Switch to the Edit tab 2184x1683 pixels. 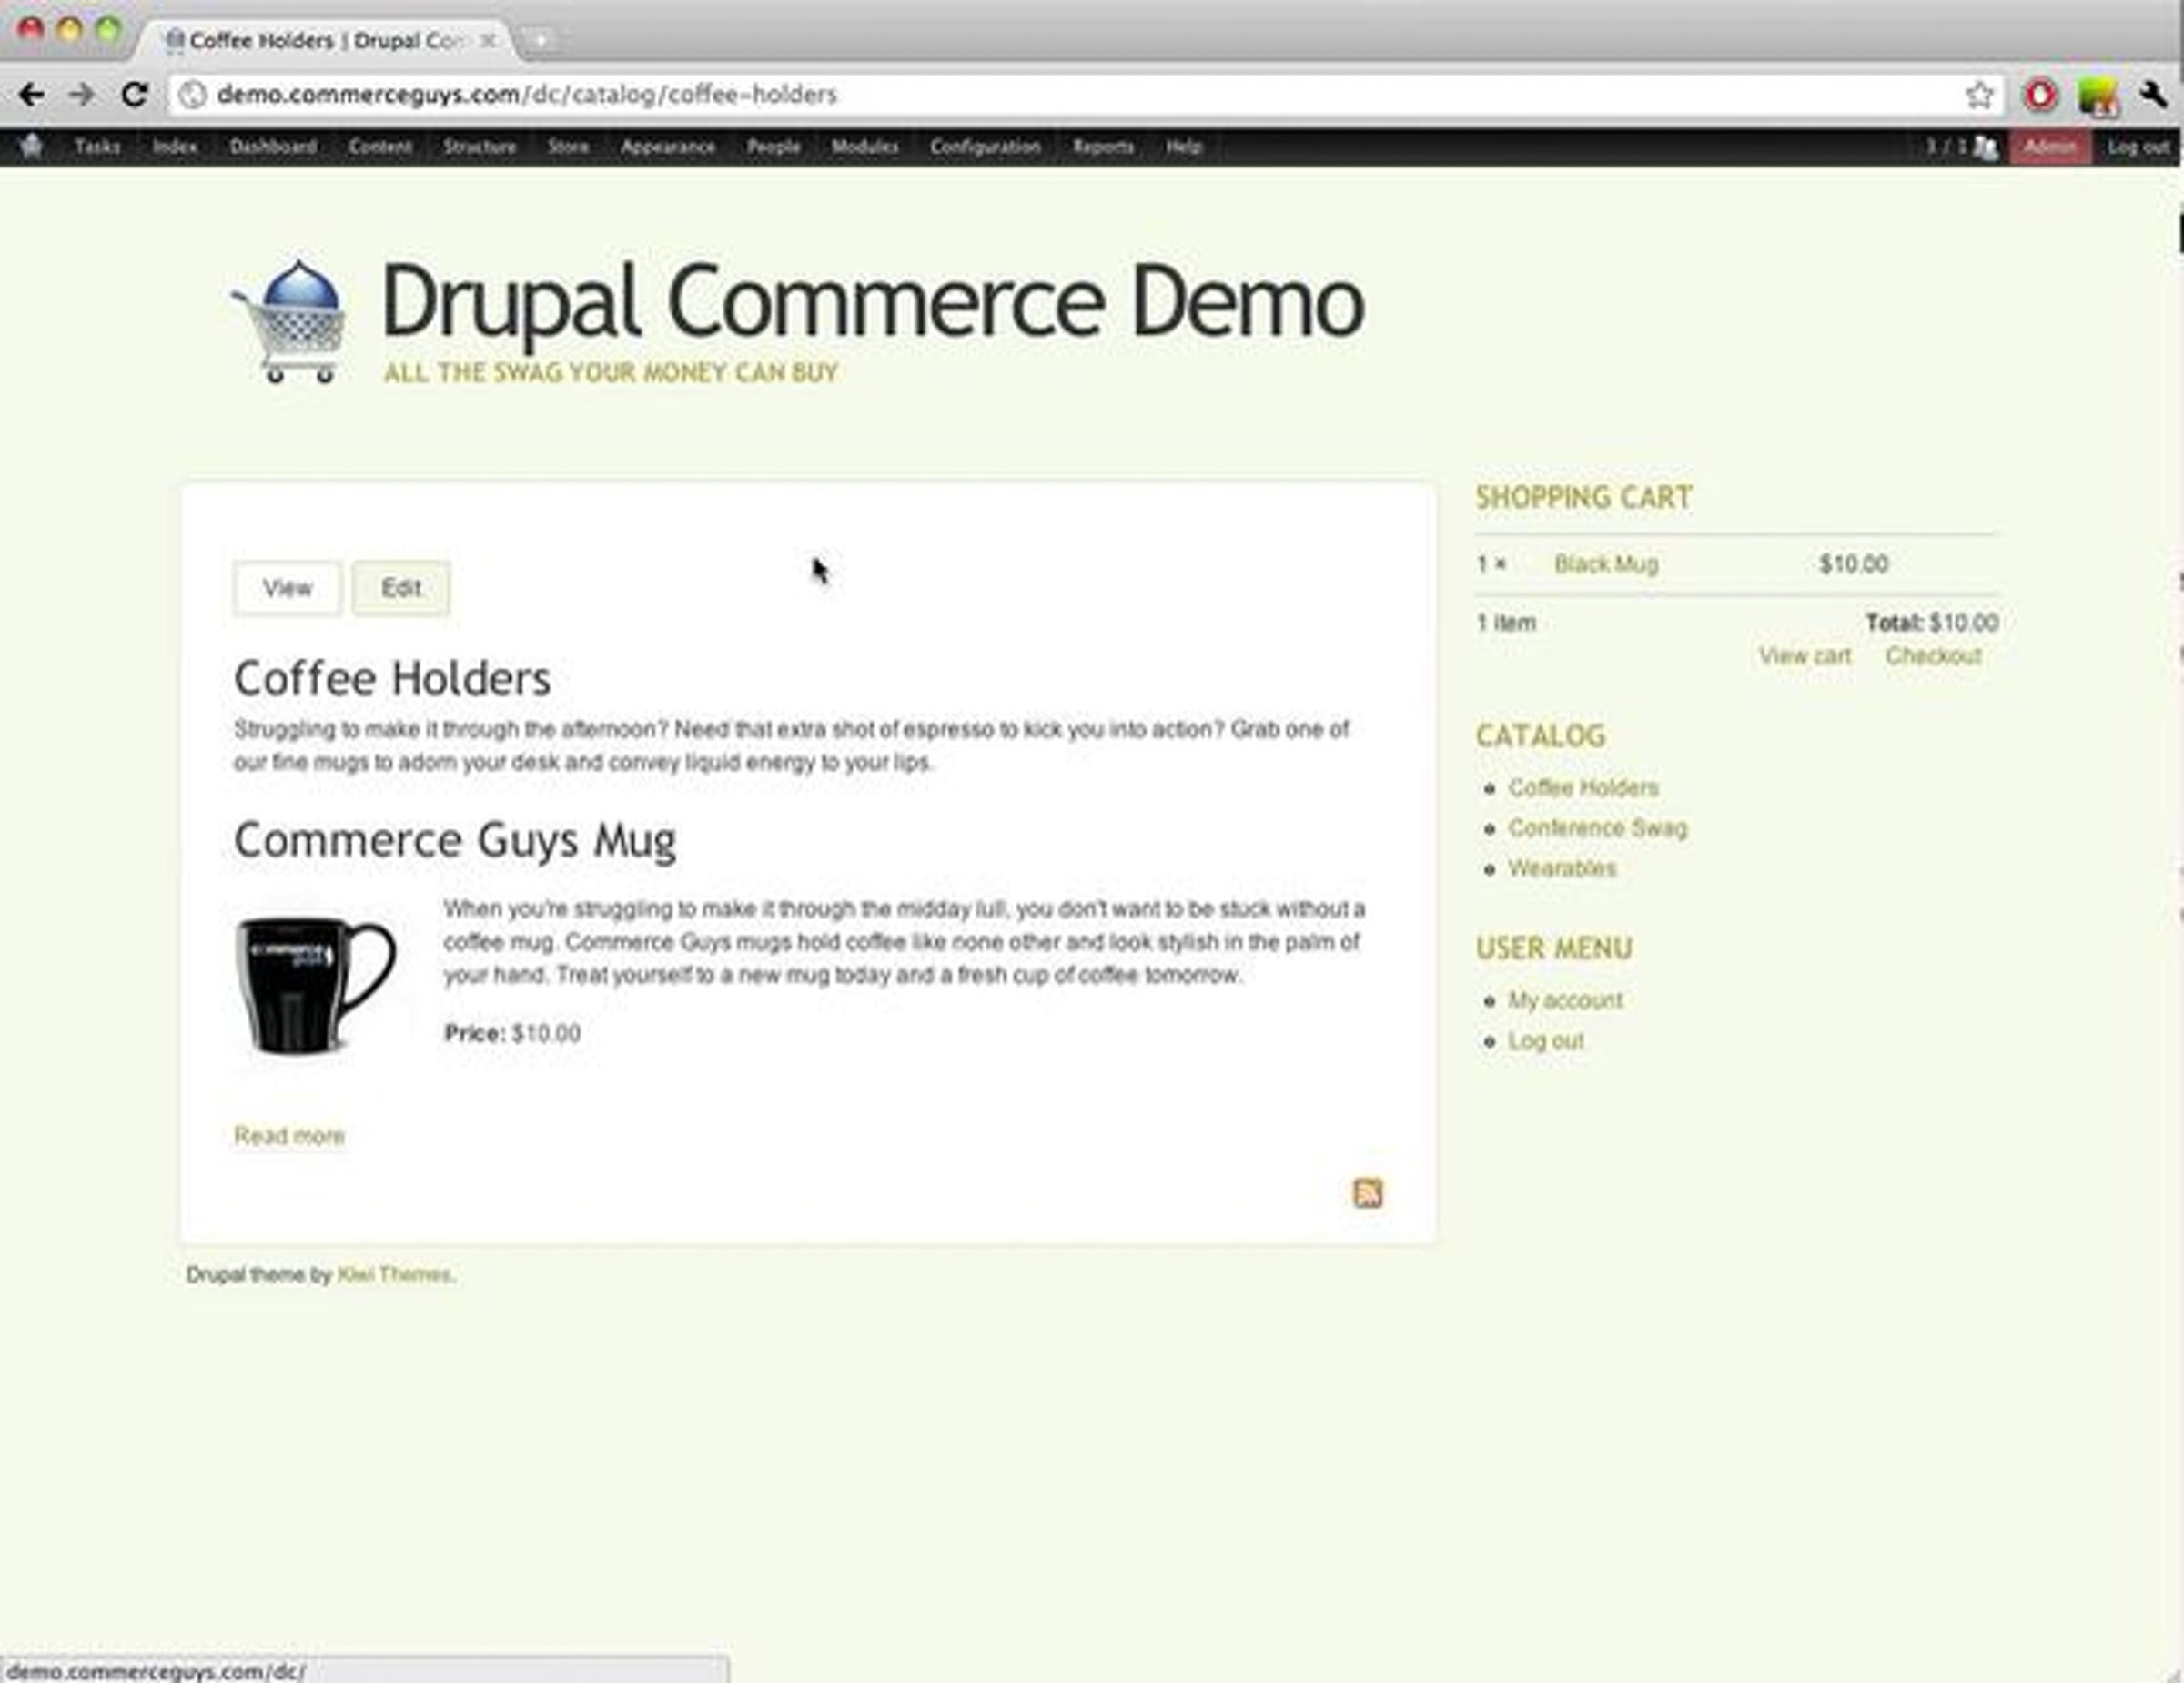point(401,588)
